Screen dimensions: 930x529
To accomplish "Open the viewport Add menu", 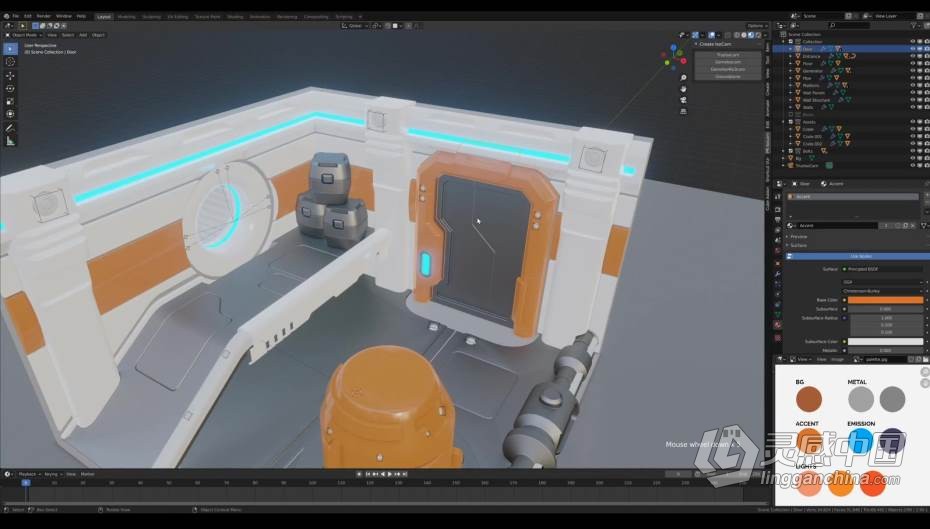I will coord(83,35).
